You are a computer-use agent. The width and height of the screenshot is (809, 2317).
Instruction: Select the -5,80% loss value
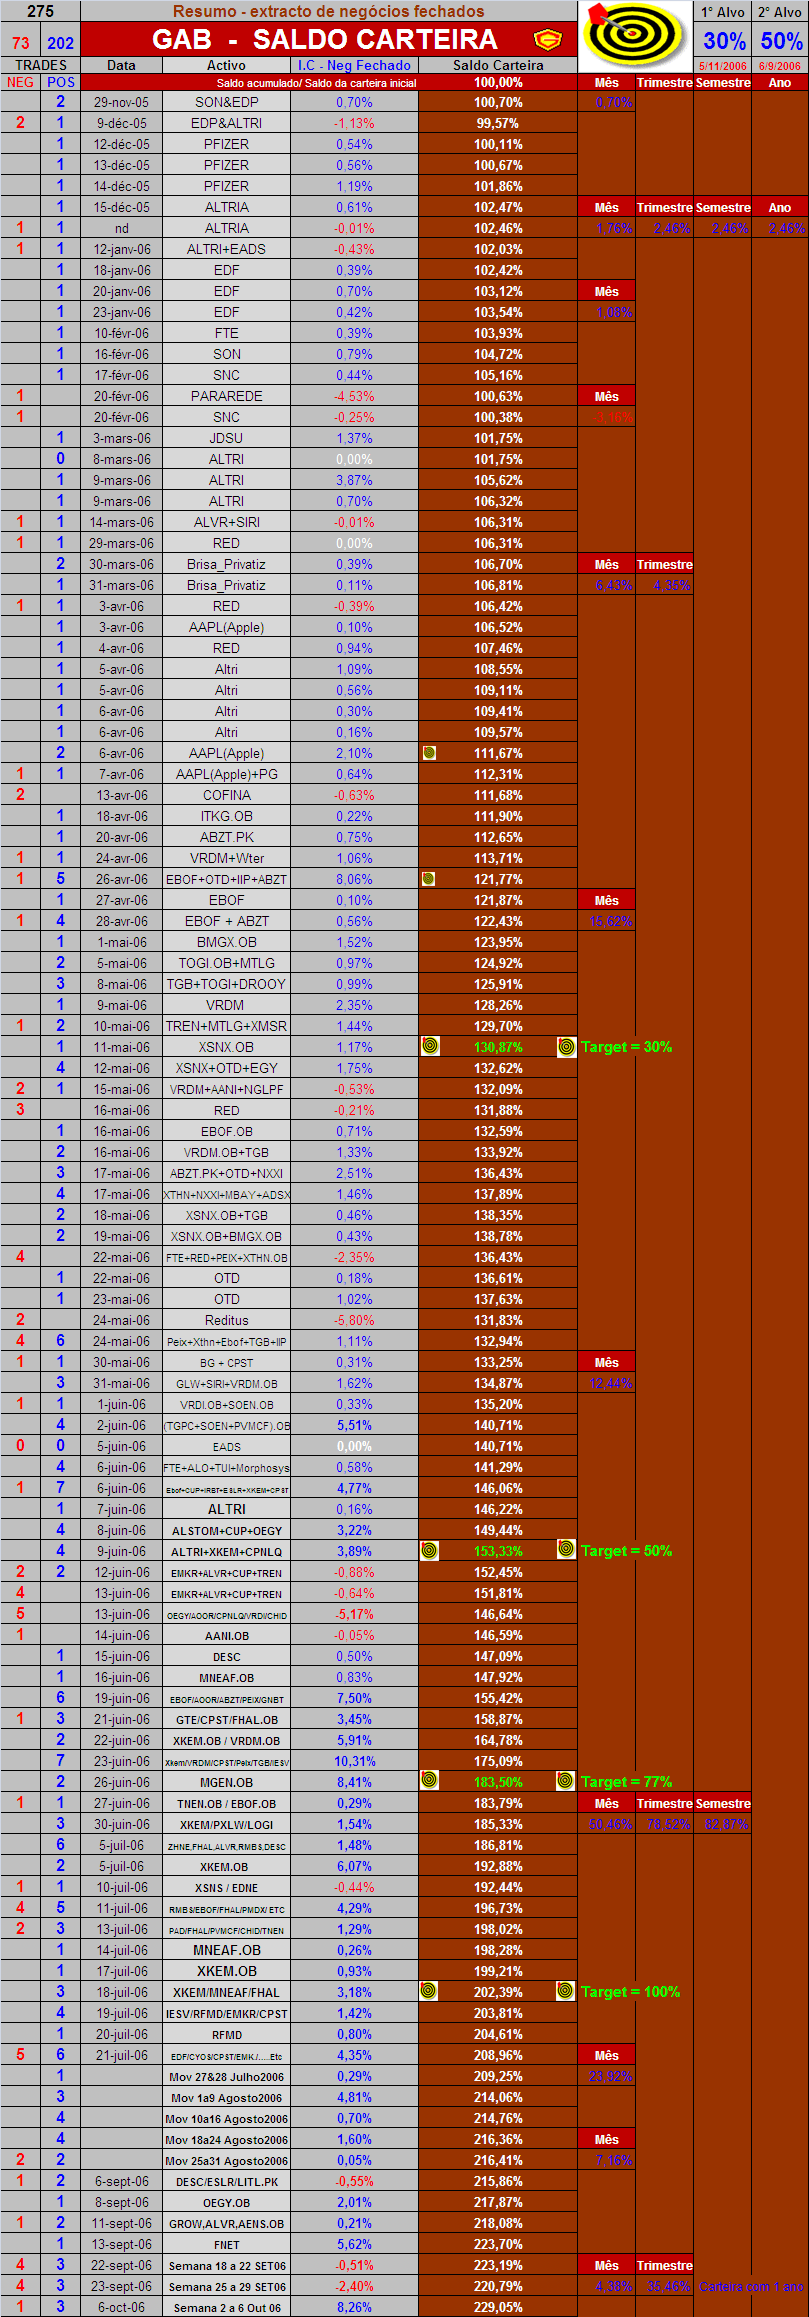pyautogui.click(x=354, y=1320)
